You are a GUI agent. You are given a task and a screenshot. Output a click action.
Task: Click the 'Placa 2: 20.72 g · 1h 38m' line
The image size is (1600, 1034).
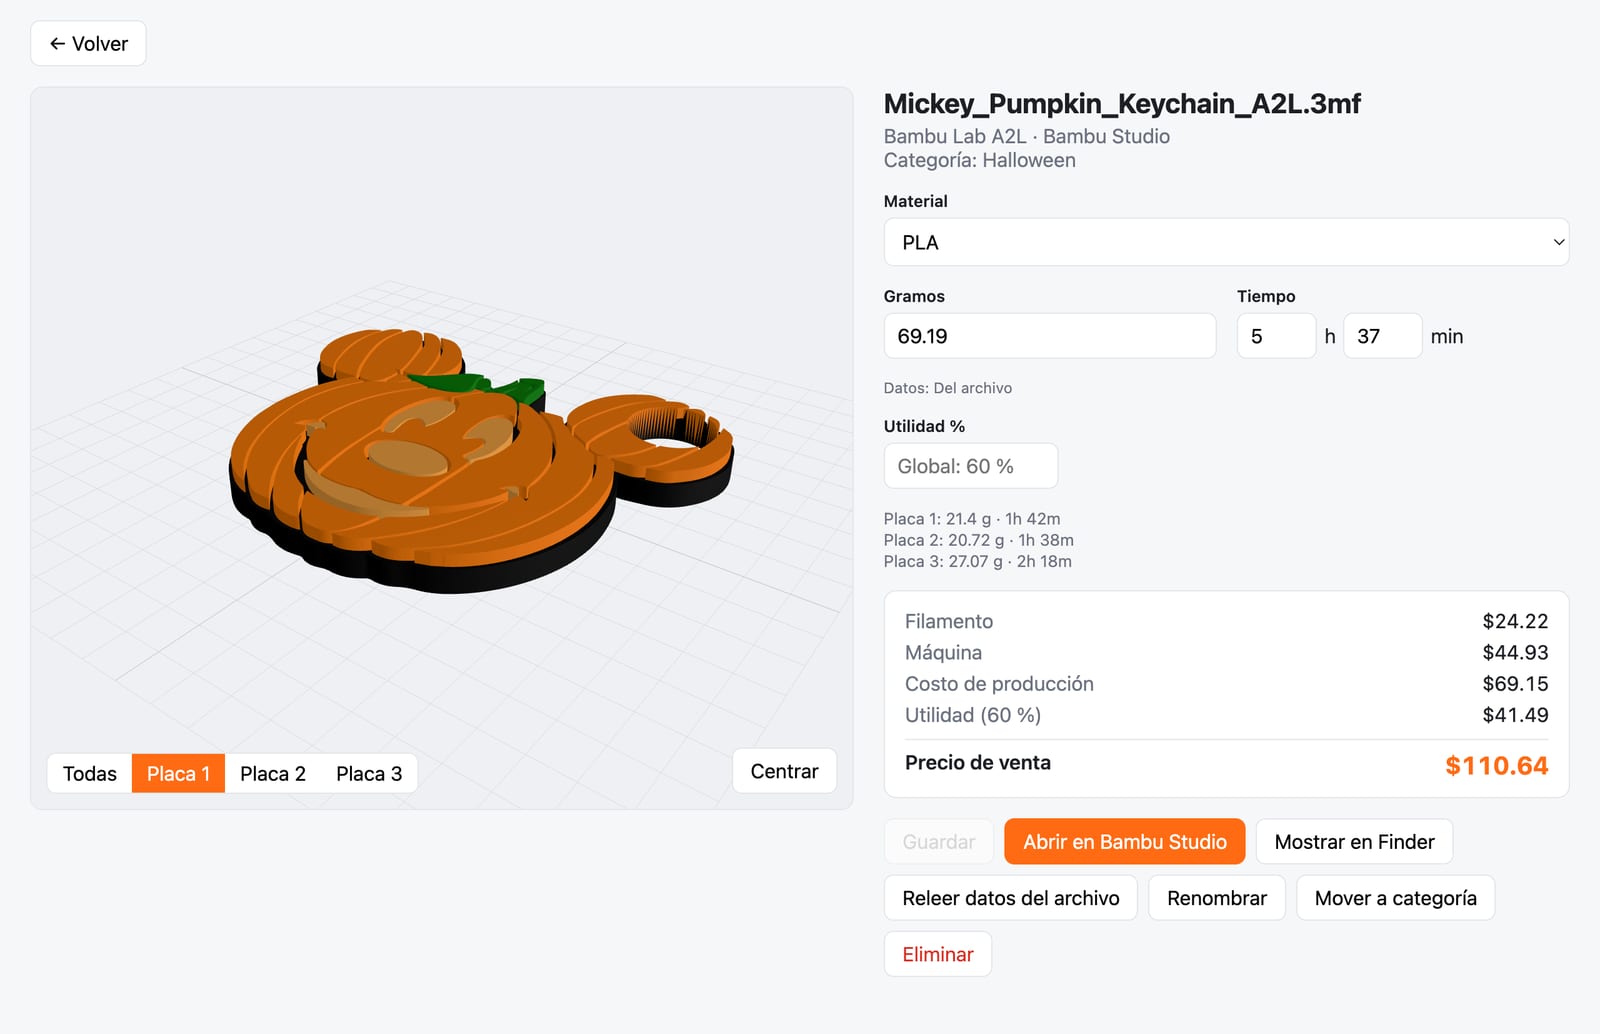point(978,540)
